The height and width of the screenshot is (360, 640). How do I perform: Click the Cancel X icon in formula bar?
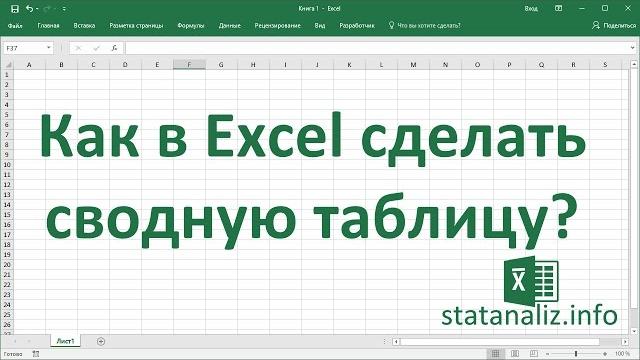(x=78, y=48)
